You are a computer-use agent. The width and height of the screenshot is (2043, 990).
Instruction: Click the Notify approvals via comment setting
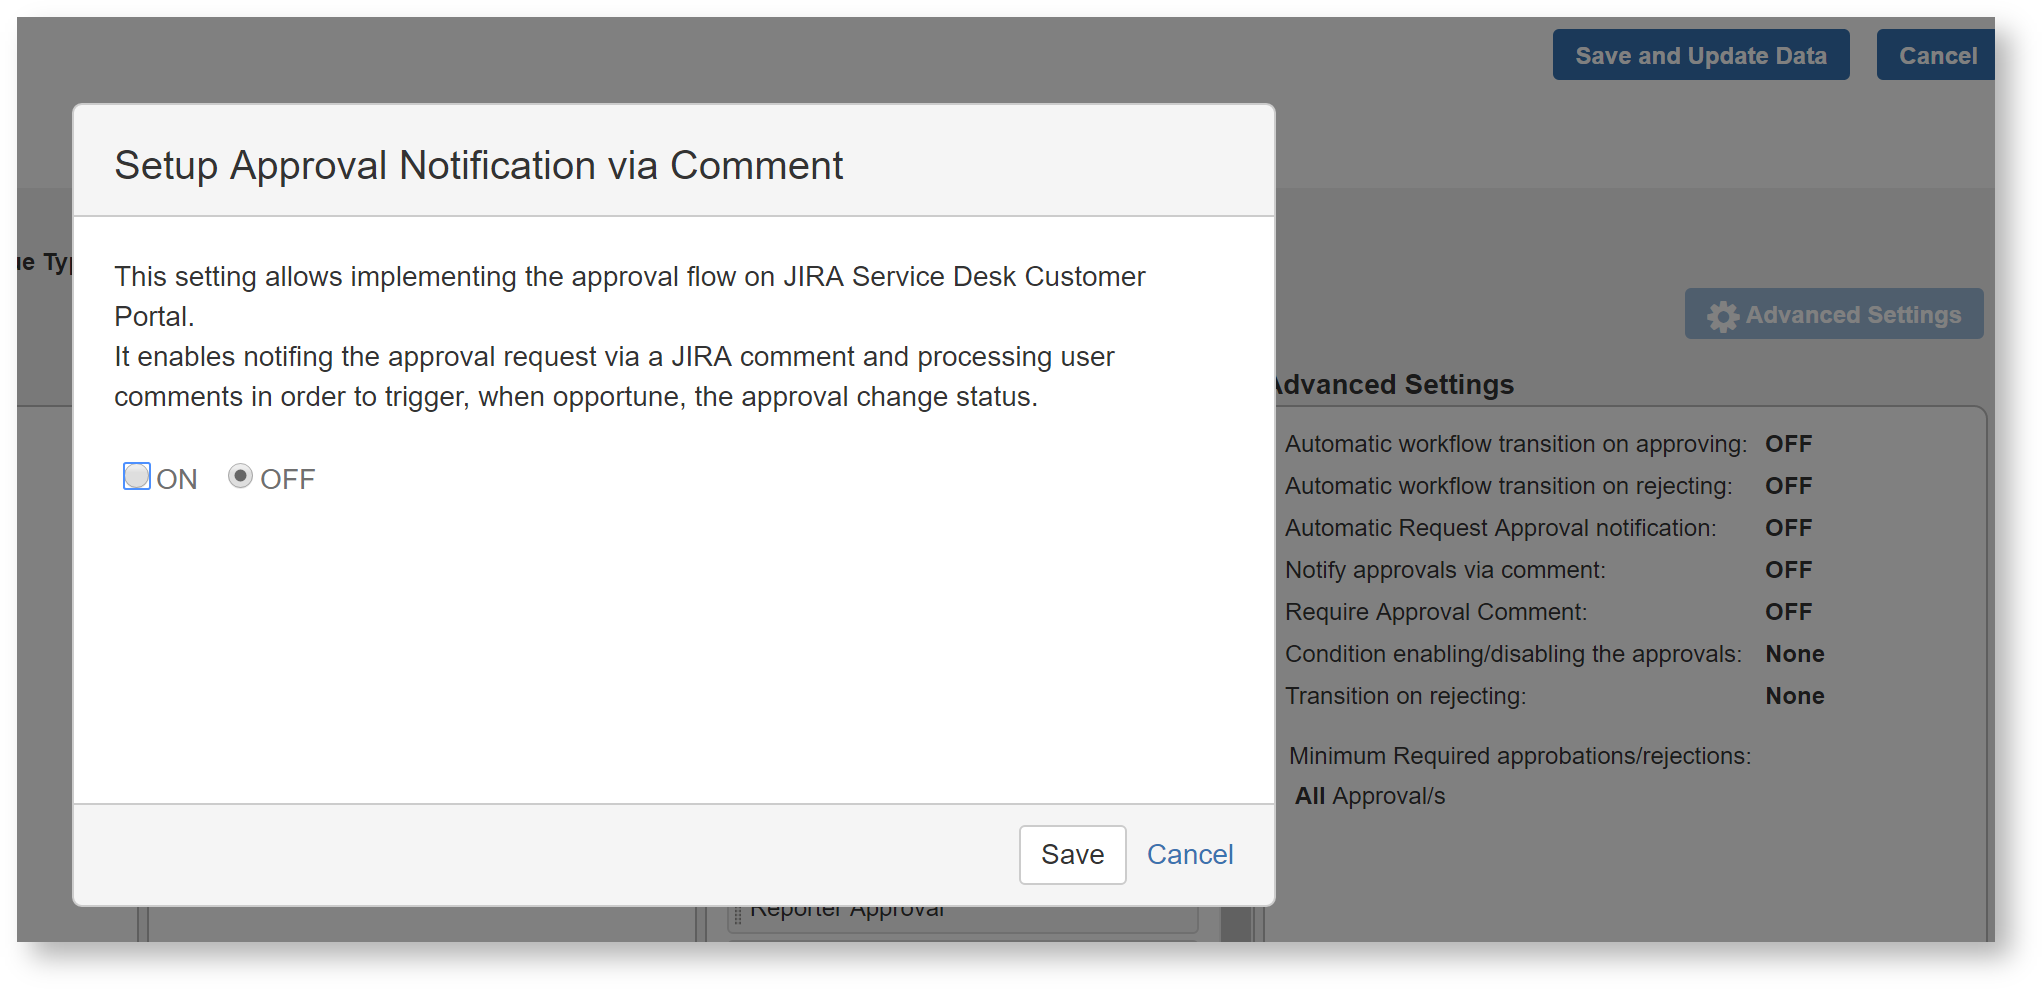click(1445, 570)
